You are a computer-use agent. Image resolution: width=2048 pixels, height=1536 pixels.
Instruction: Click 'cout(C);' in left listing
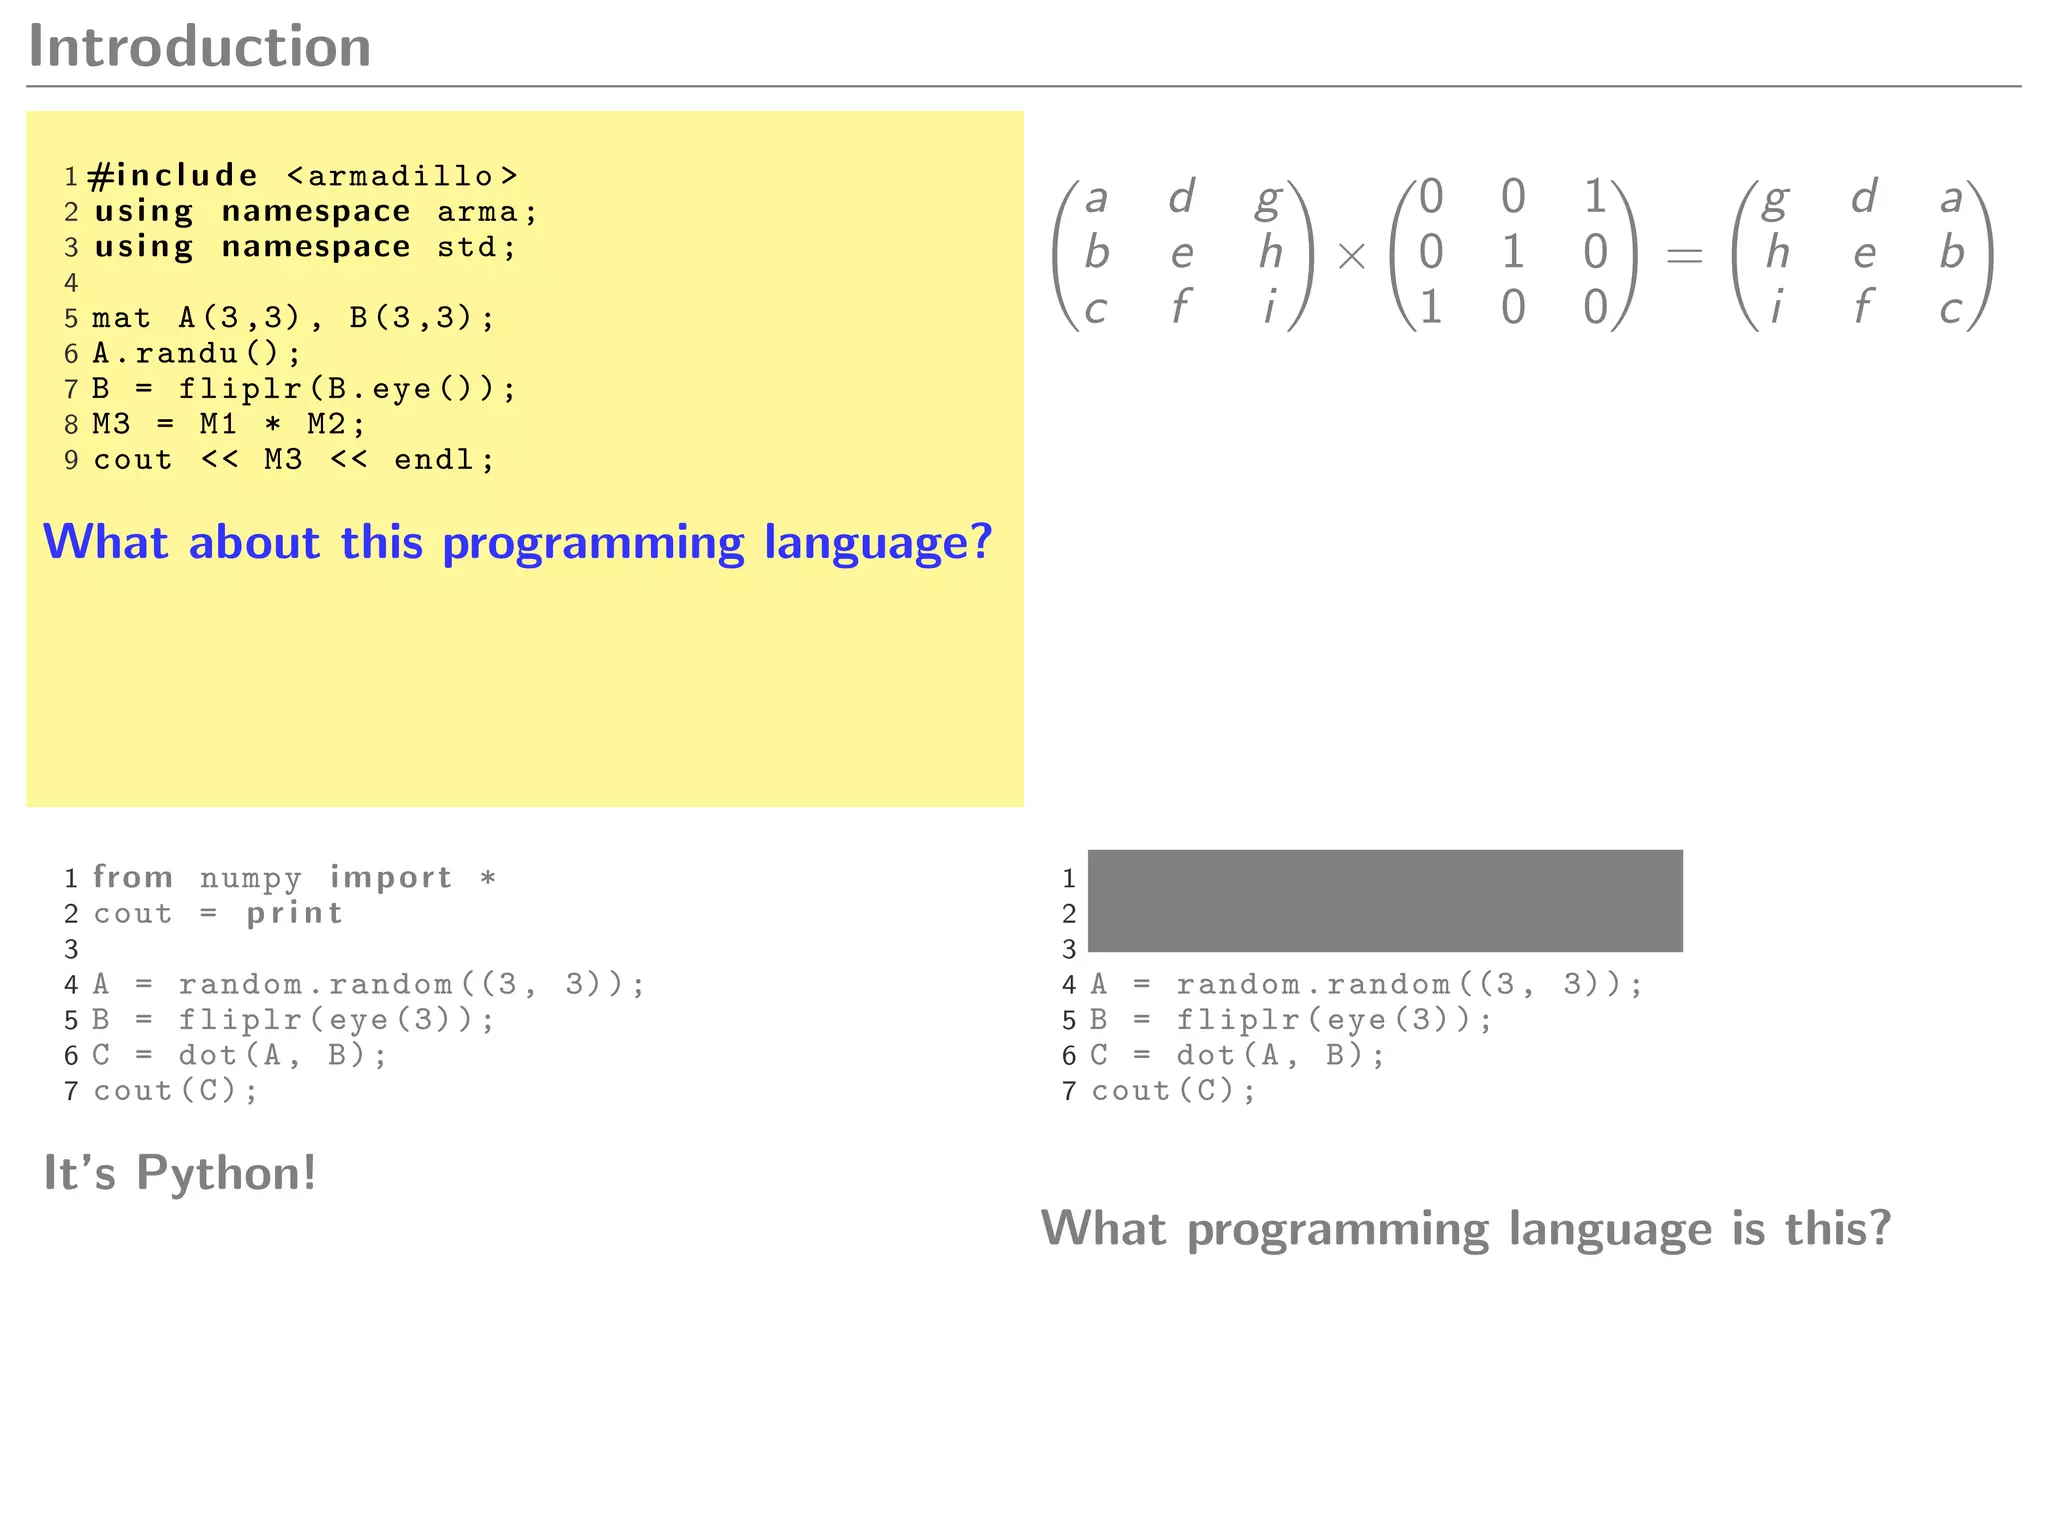175,1091
